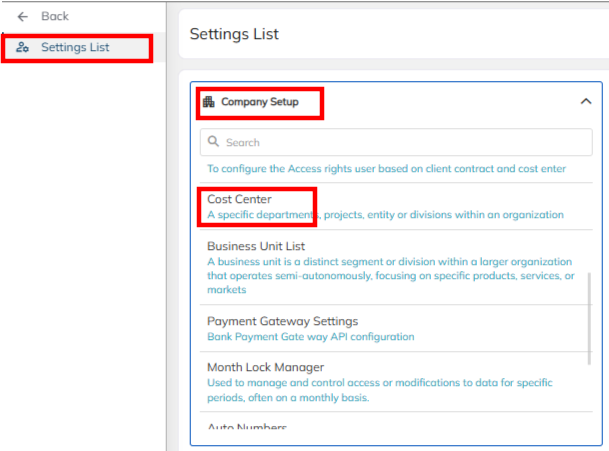
Task: Click the Company Setup header label
Action: point(260,102)
